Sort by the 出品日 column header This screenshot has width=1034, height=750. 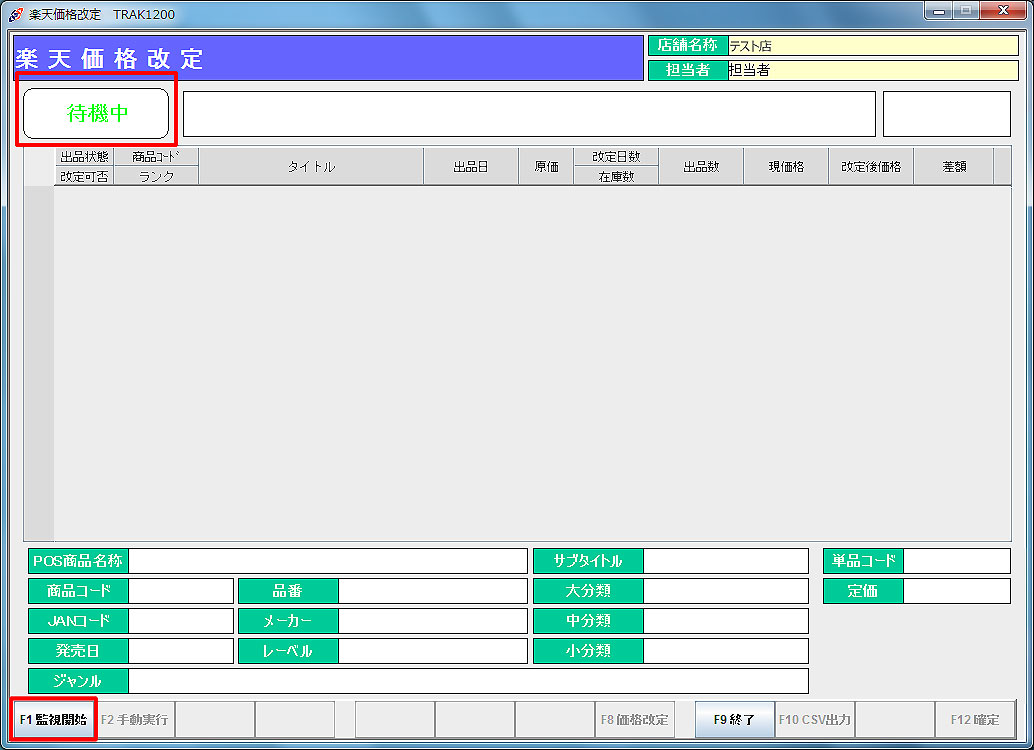pos(470,167)
